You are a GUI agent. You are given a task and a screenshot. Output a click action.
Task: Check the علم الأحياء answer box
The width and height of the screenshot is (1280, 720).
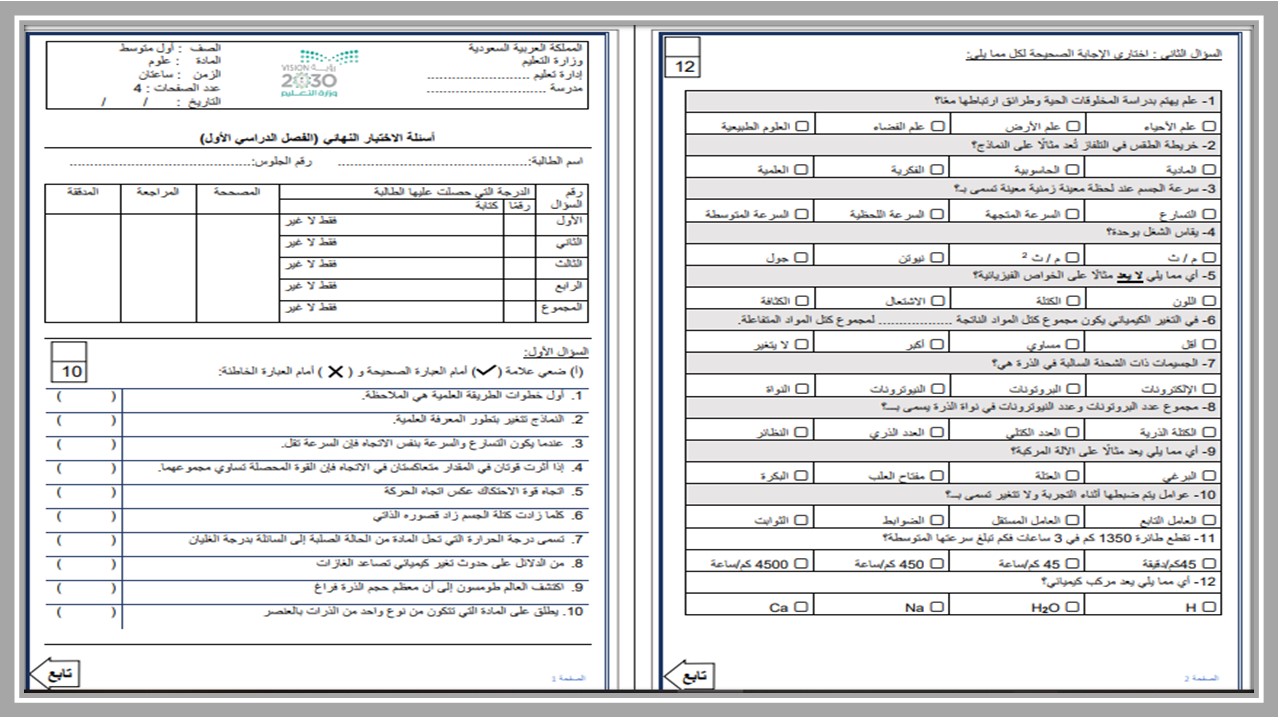coord(1209,126)
